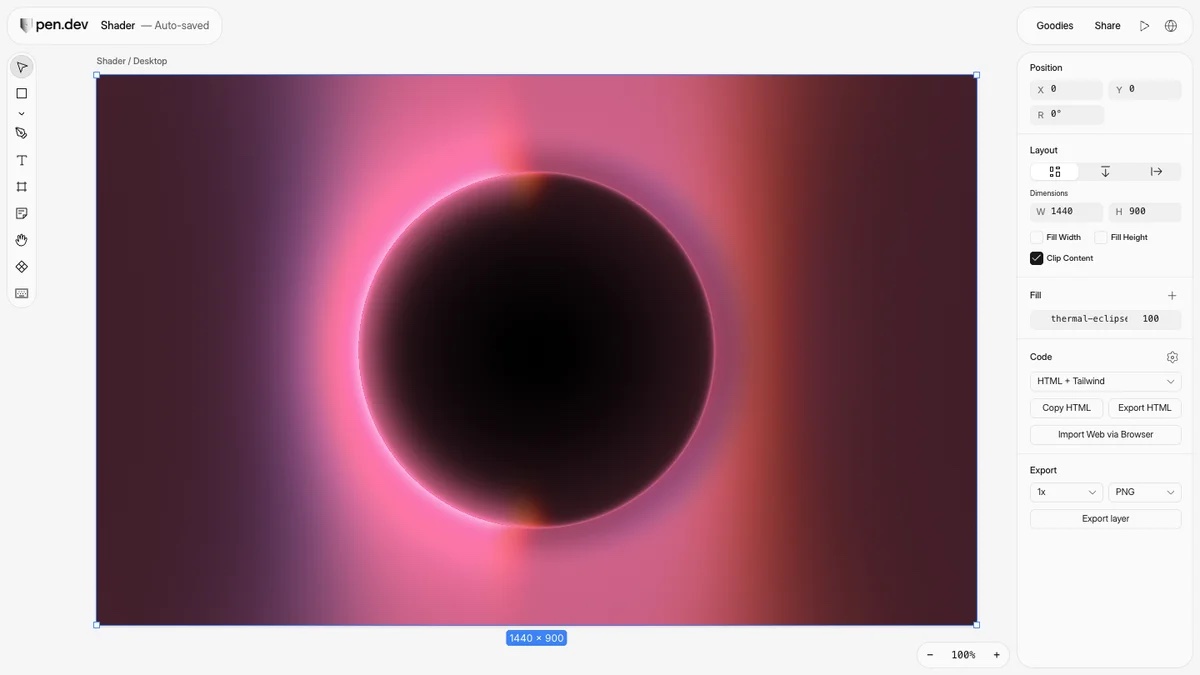
Task: Open the keyboard shortcuts icon
Action: click(21, 293)
